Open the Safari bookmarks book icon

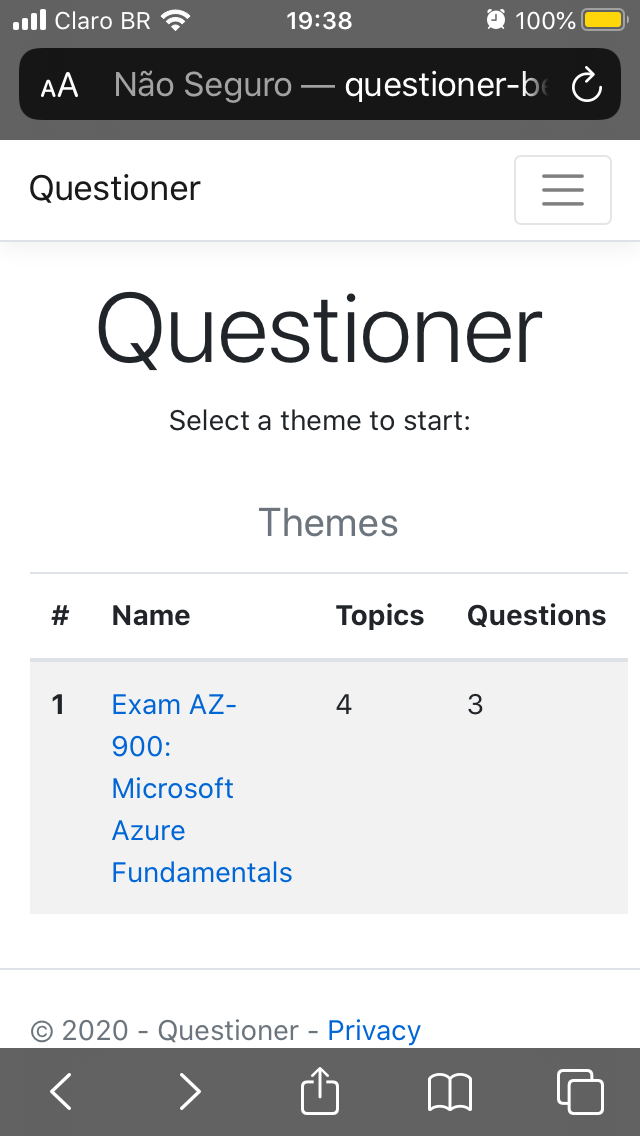(449, 1091)
